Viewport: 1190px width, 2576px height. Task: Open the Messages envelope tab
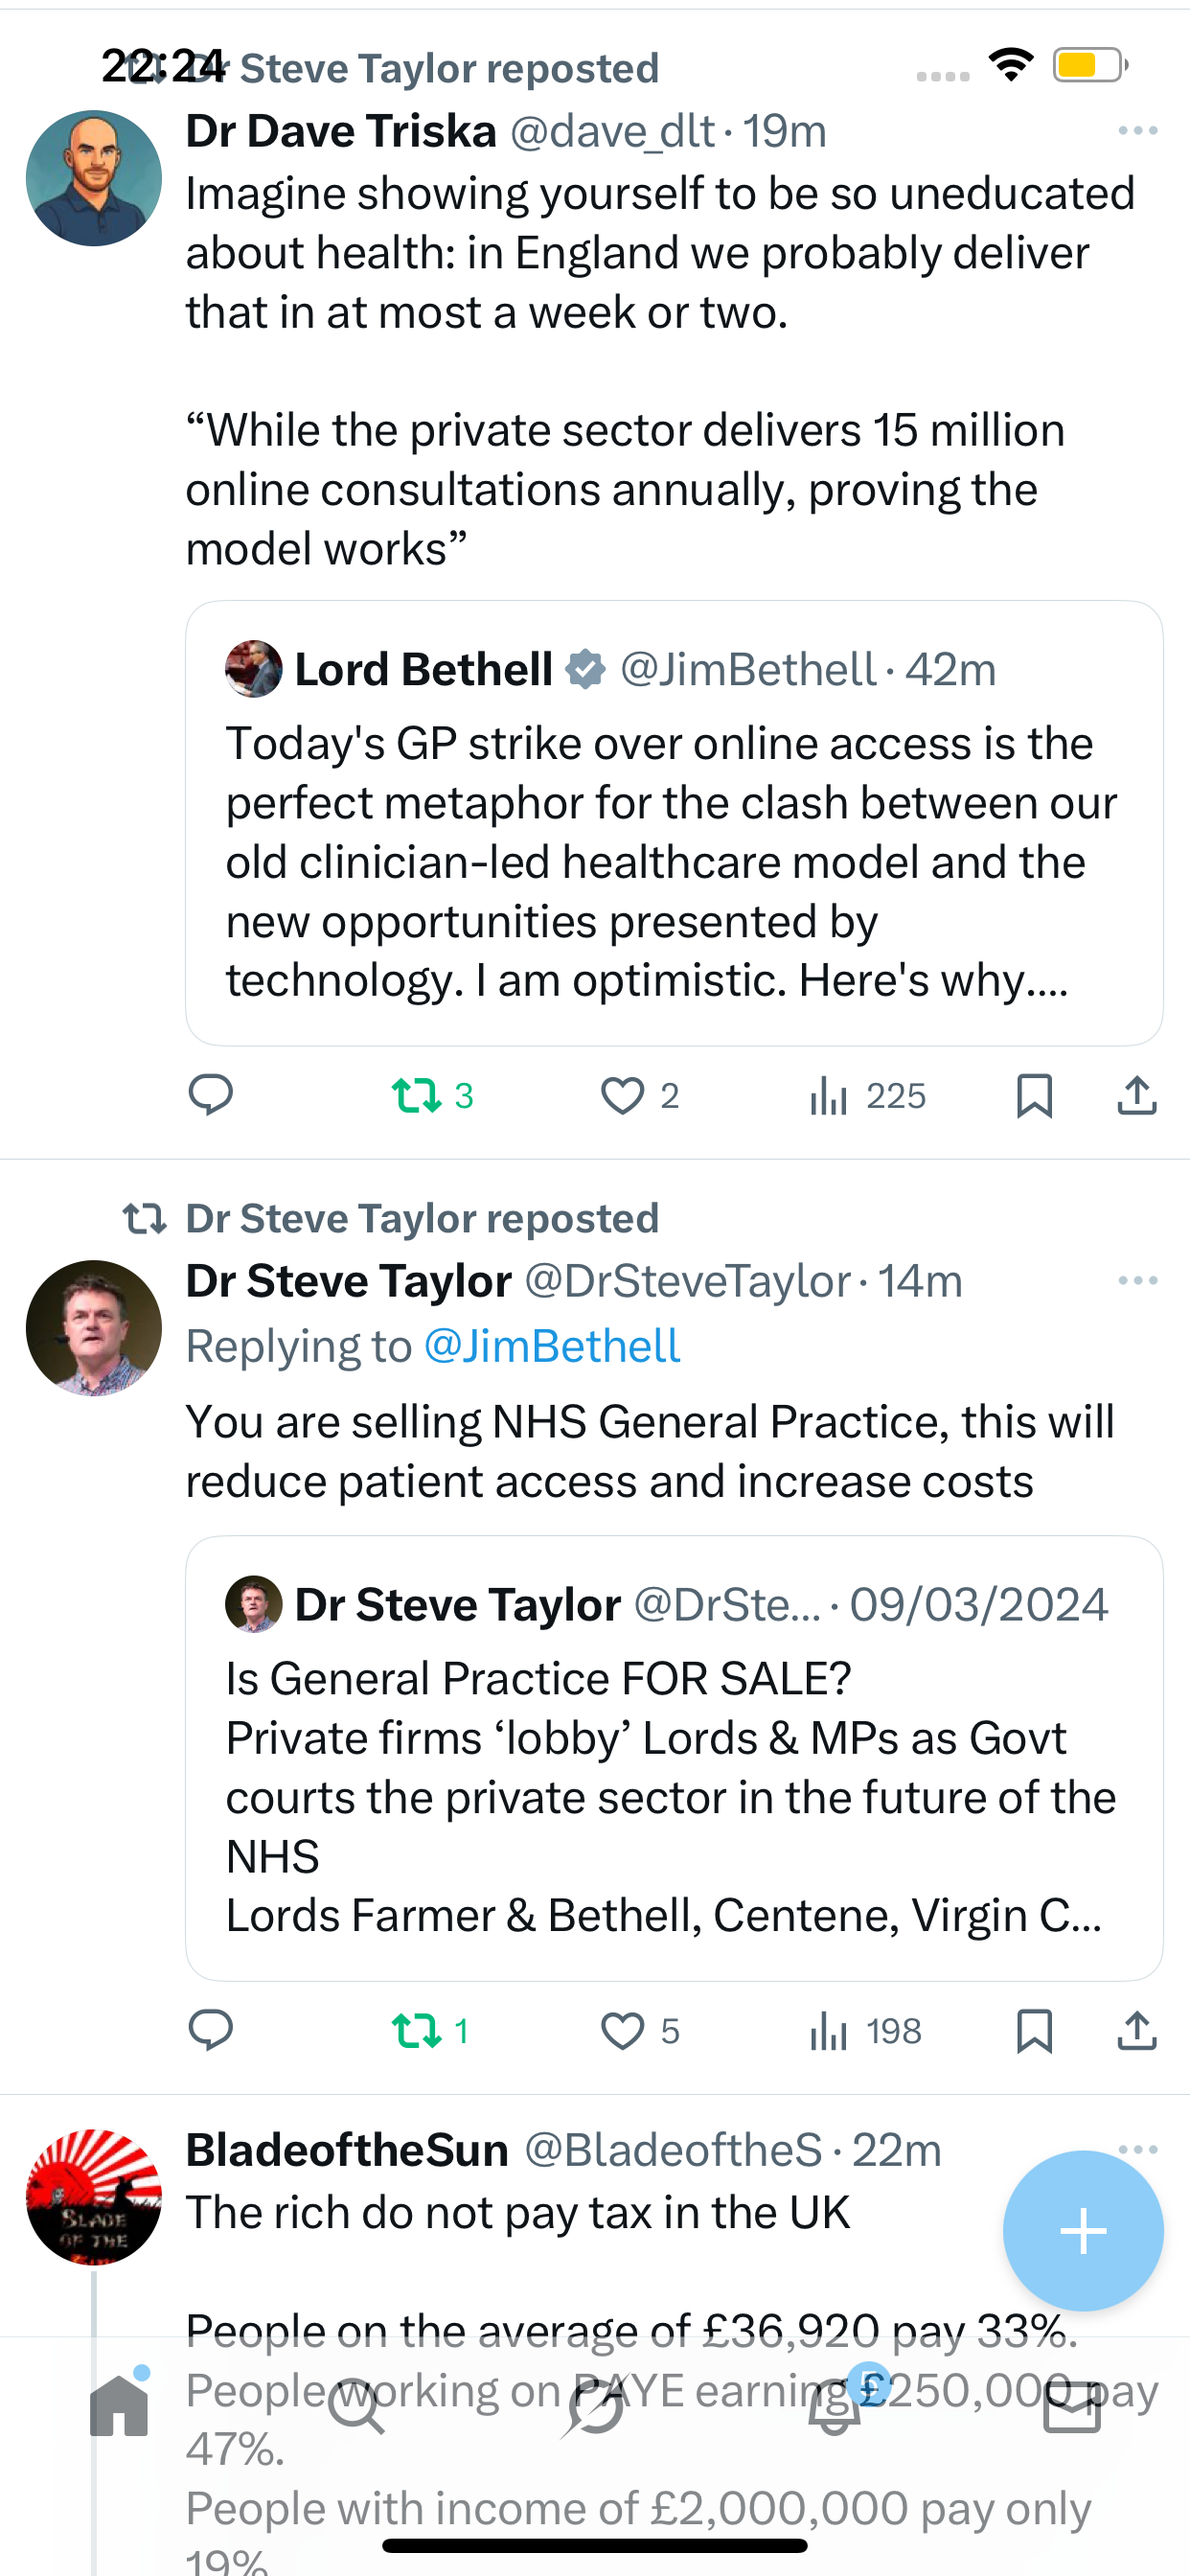[x=1072, y=2406]
